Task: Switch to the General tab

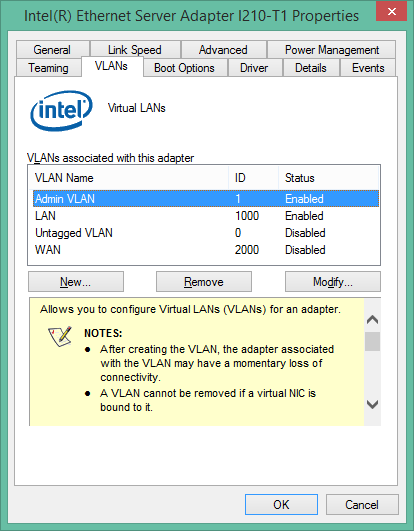Action: (x=52, y=50)
